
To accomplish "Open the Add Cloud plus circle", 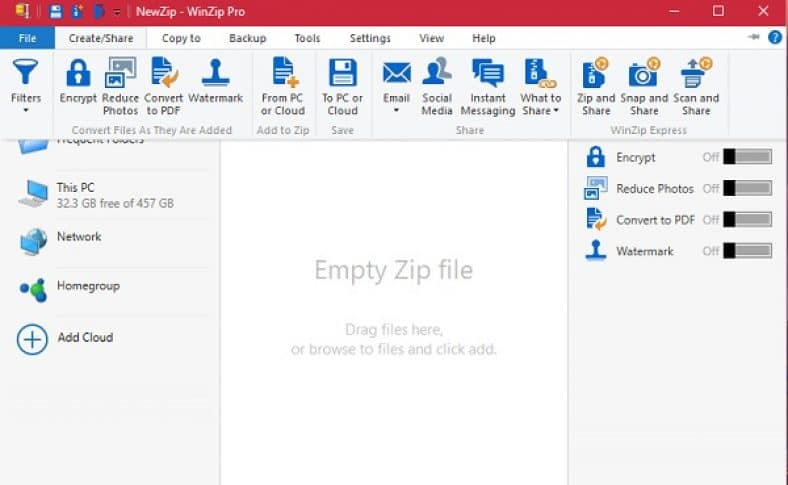I will point(32,339).
